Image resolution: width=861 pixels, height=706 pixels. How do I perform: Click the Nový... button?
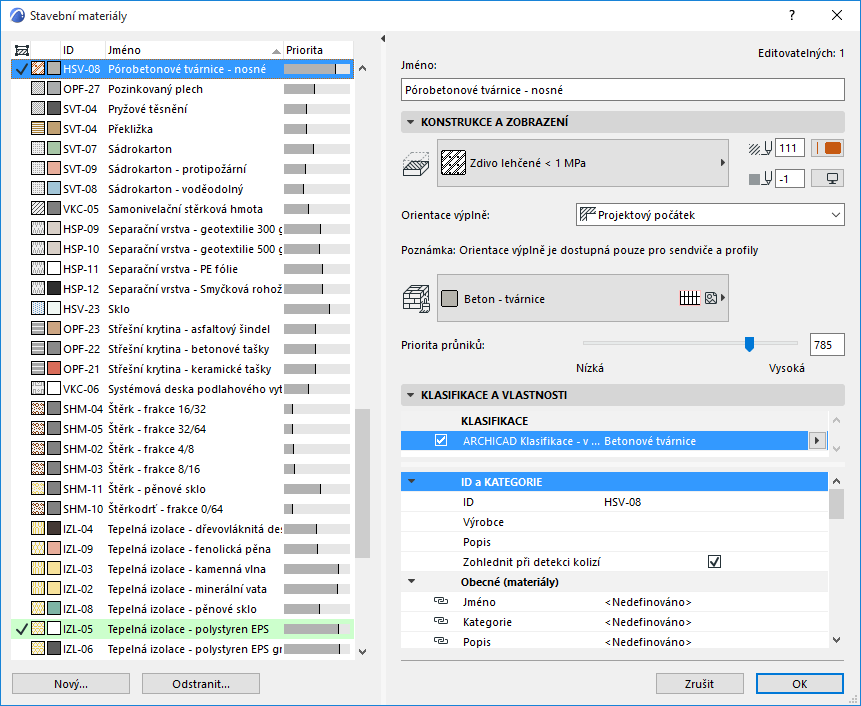tap(71, 684)
